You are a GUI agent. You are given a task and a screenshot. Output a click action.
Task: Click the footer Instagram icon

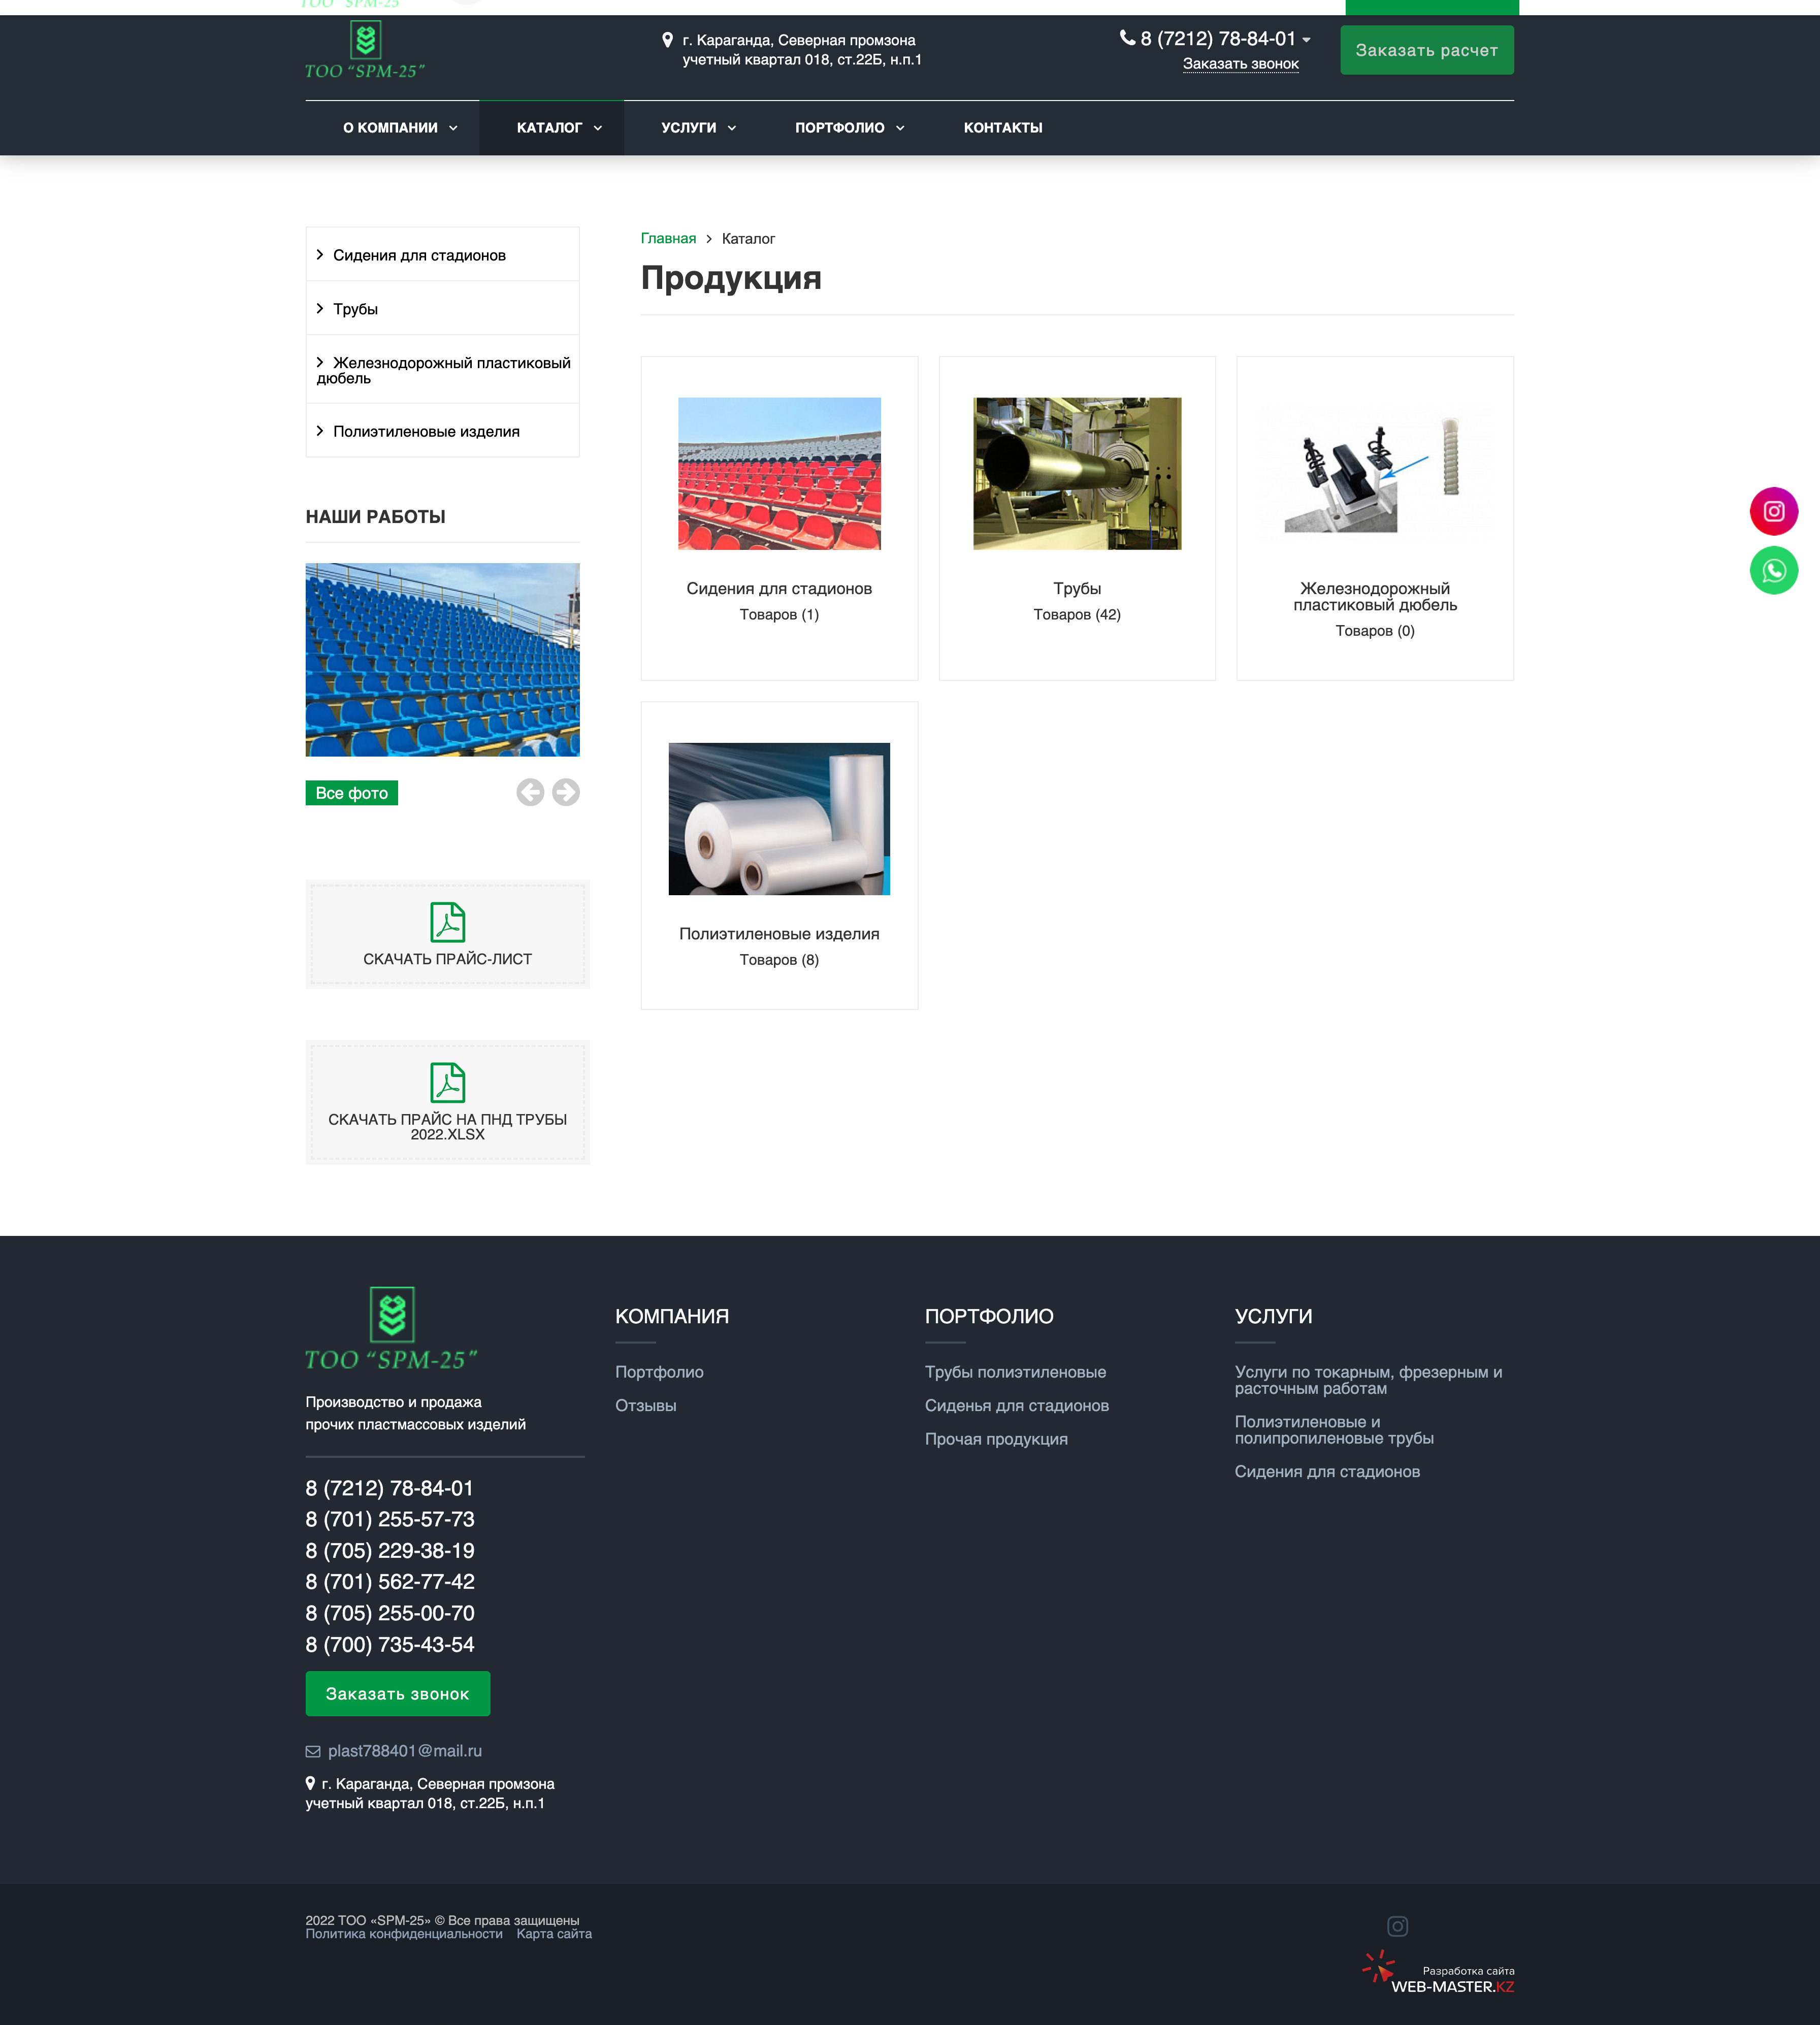(x=1397, y=1926)
